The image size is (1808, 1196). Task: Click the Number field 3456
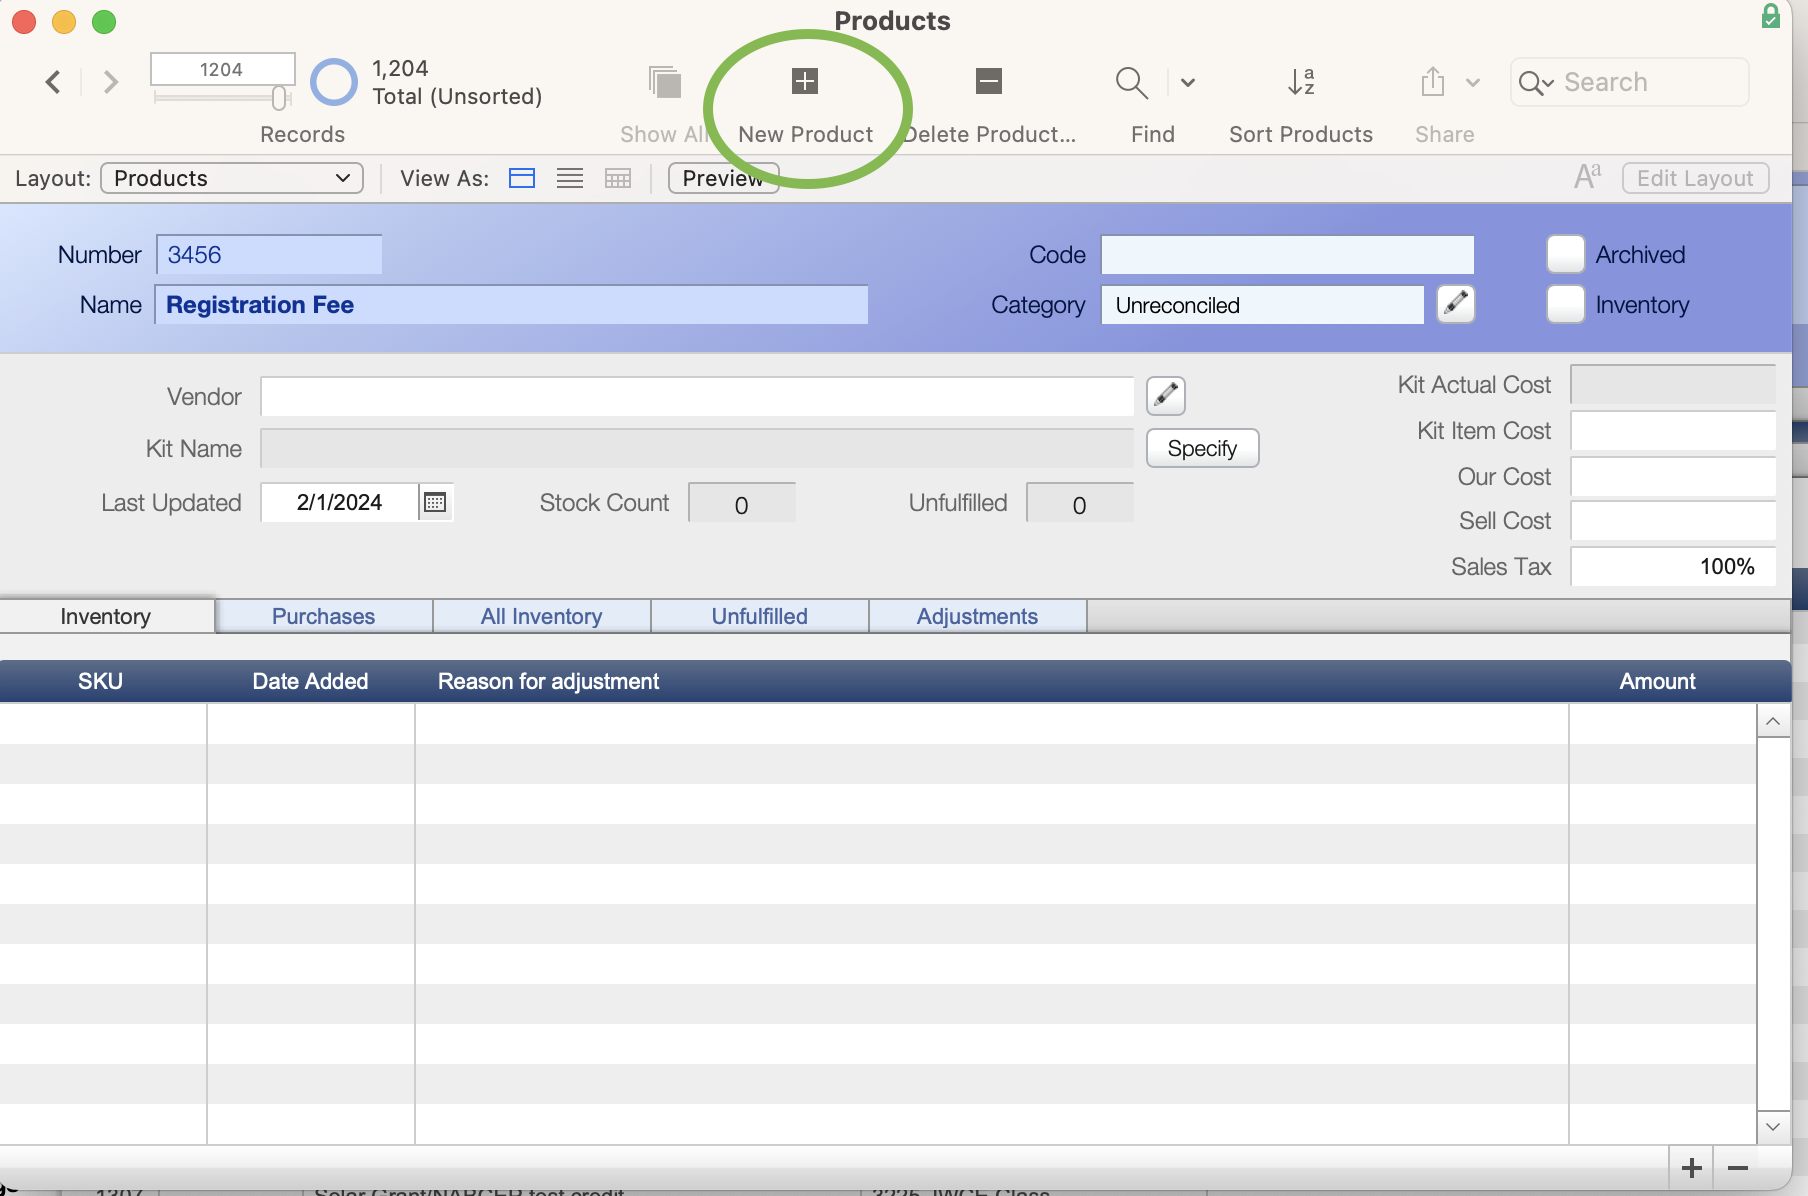tap(269, 255)
